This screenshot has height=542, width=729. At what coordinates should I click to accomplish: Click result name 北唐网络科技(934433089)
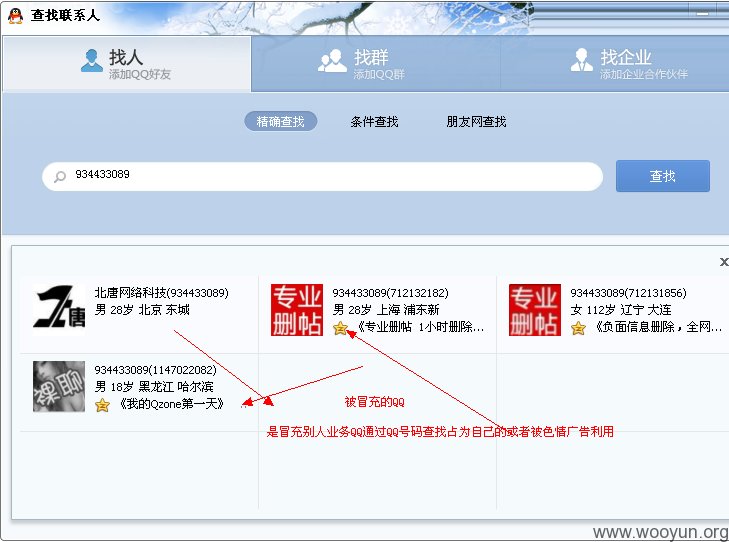(x=162, y=293)
